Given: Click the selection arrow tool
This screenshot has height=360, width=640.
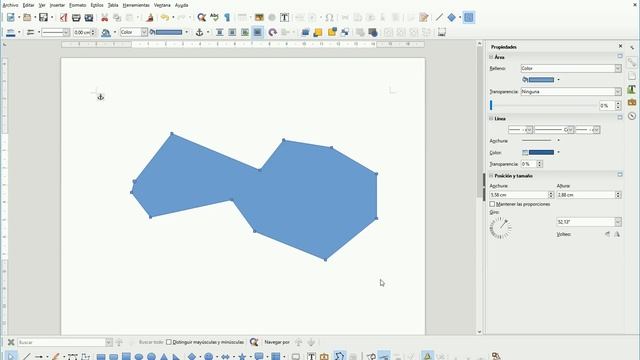Looking at the screenshot, I should pos(11,356).
